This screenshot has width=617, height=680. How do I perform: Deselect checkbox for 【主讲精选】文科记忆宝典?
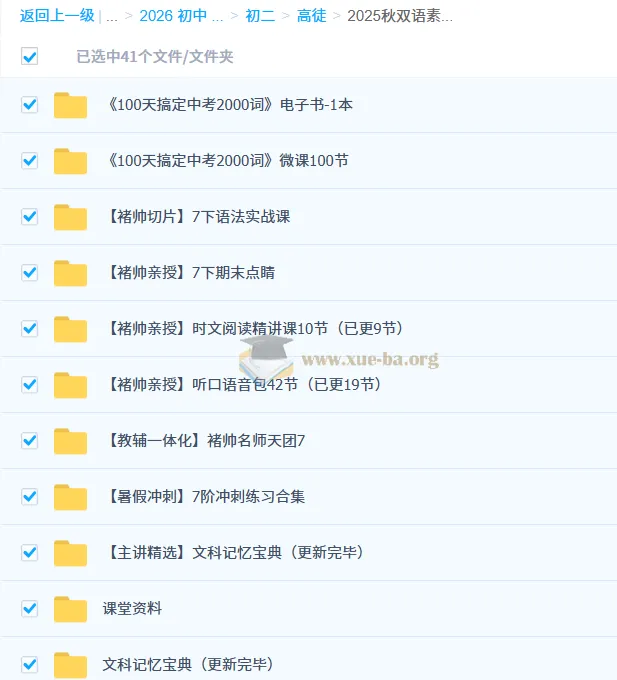click(30, 553)
